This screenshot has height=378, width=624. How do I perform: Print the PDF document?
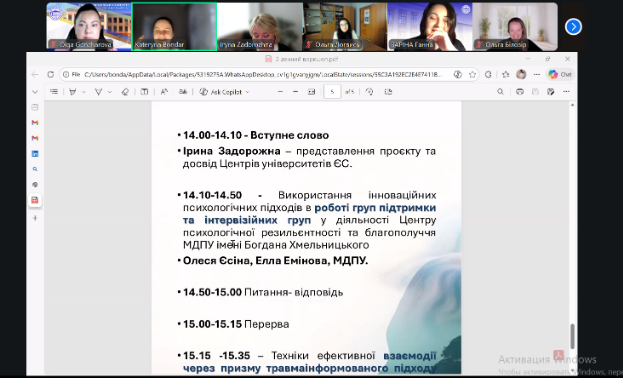coord(520,92)
